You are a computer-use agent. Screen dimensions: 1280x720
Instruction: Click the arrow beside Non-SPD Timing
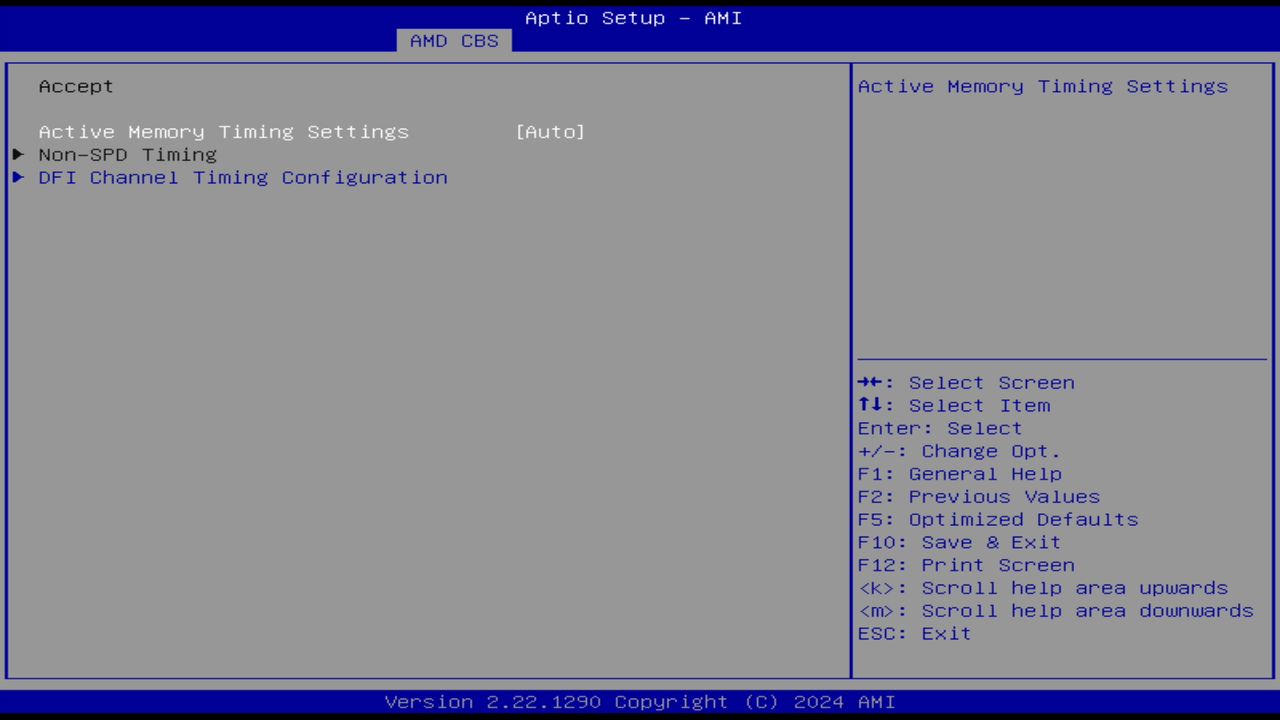tap(18, 155)
